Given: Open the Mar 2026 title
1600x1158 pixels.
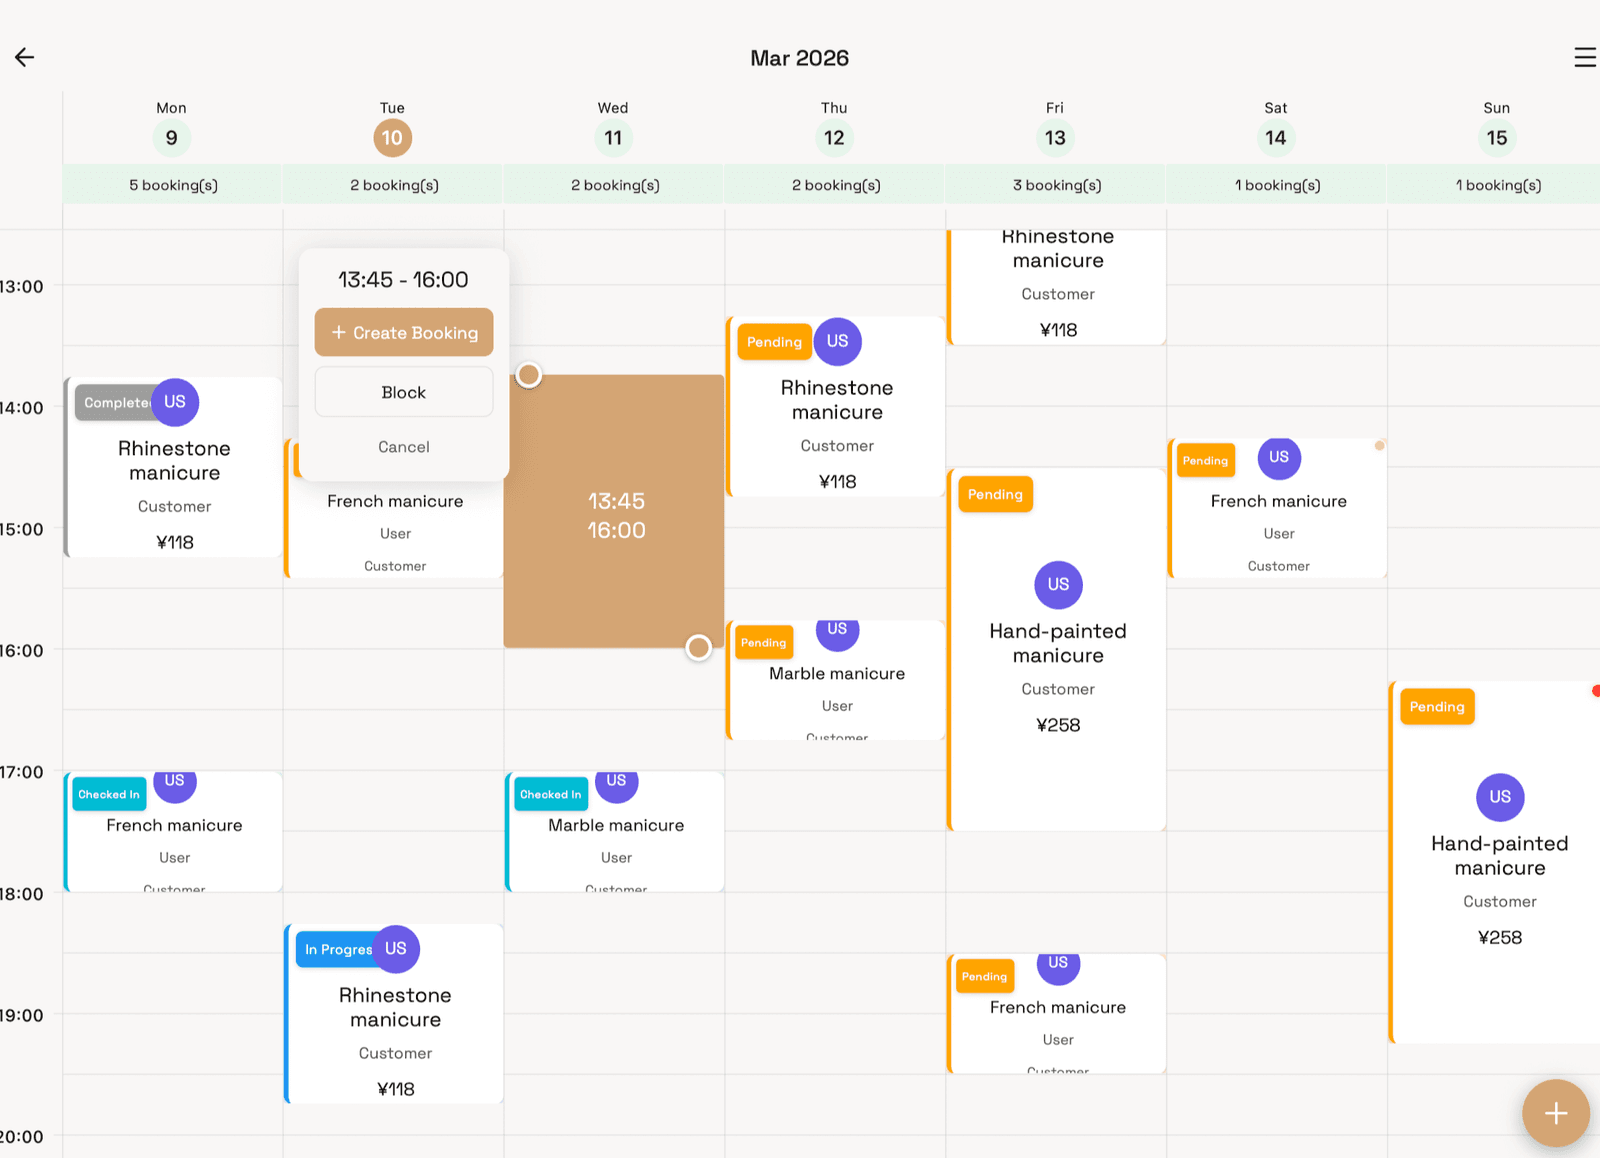Looking at the screenshot, I should (x=799, y=57).
